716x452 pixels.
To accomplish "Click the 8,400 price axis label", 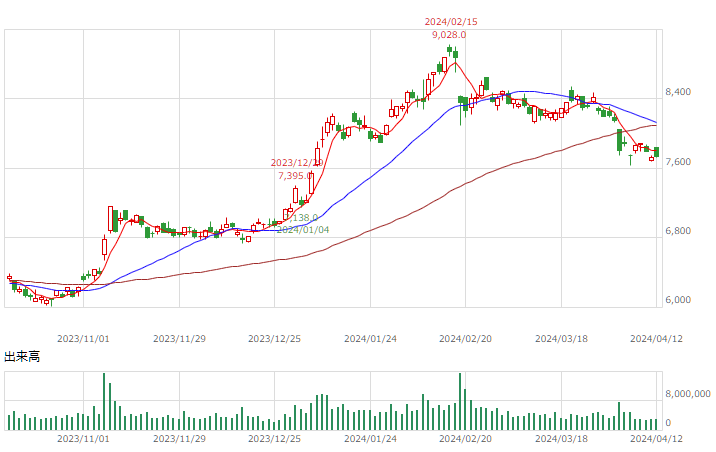I will [678, 92].
